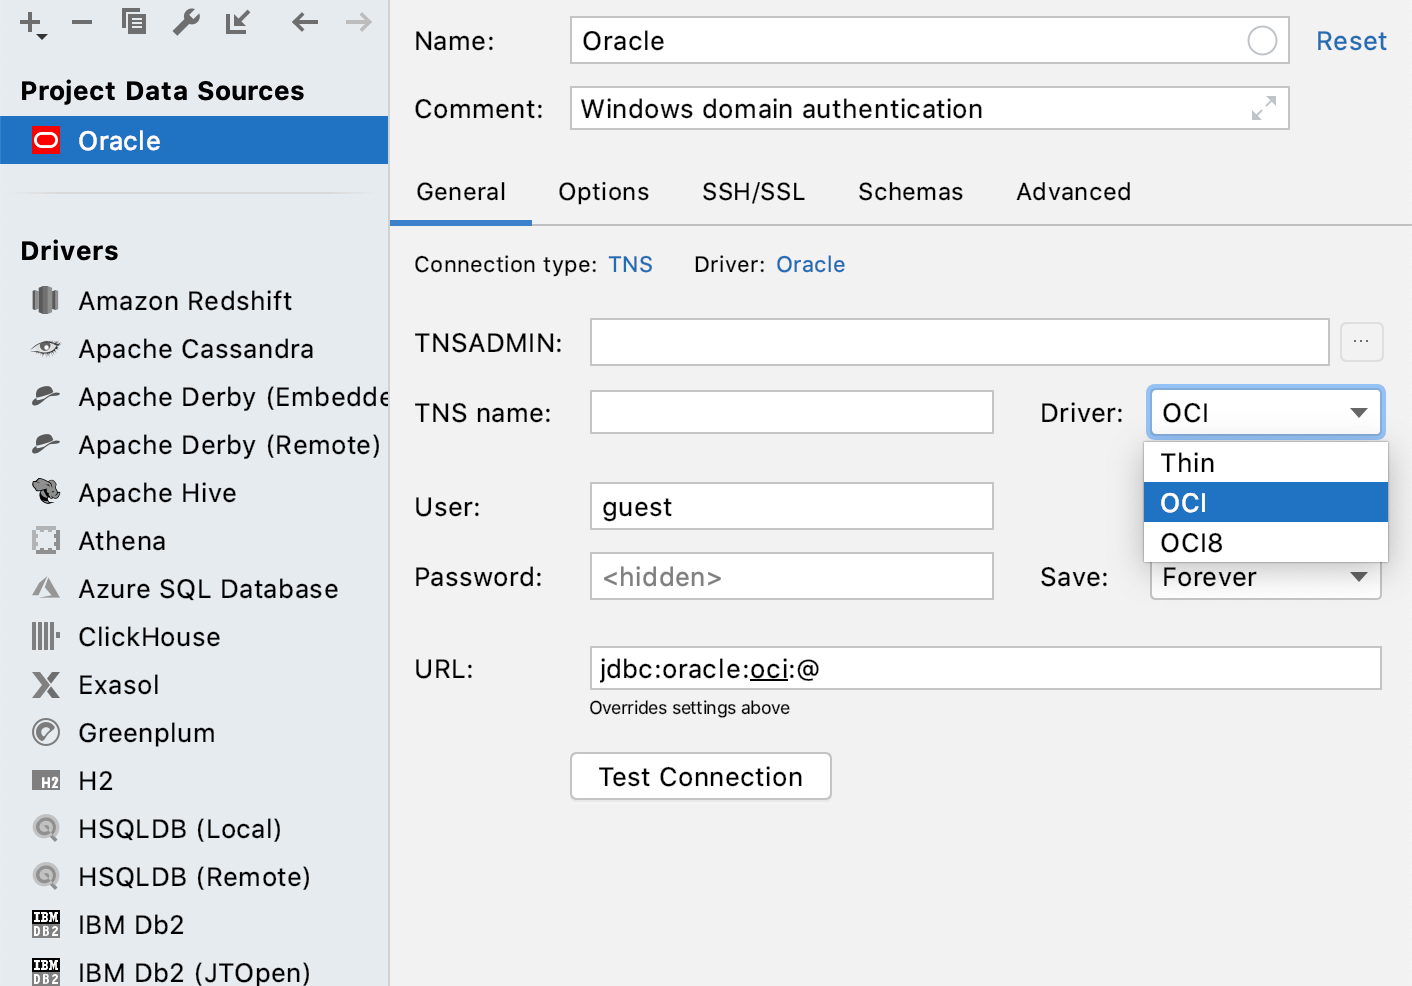Click the Oracle driver link

coord(811,264)
